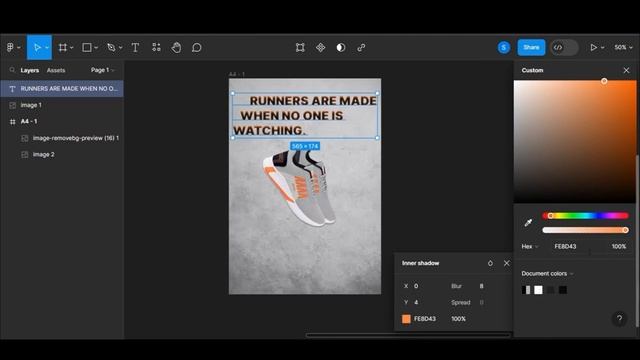Image resolution: width=640 pixels, height=360 pixels.
Task: Open the Page 1 dropdown
Action: pos(102,70)
